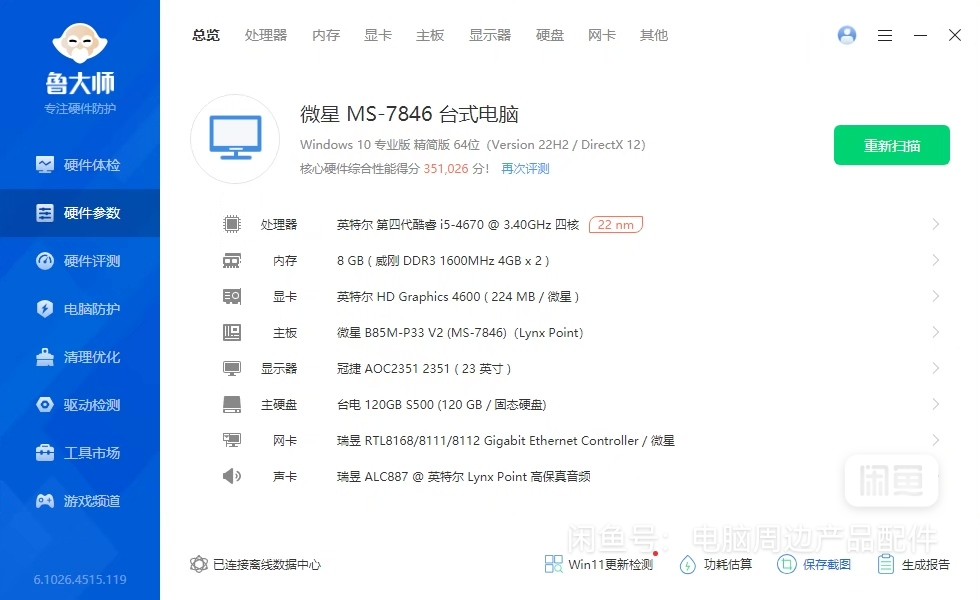980x600 pixels.
Task: Expand the 显卡 row chevron
Action: [936, 296]
